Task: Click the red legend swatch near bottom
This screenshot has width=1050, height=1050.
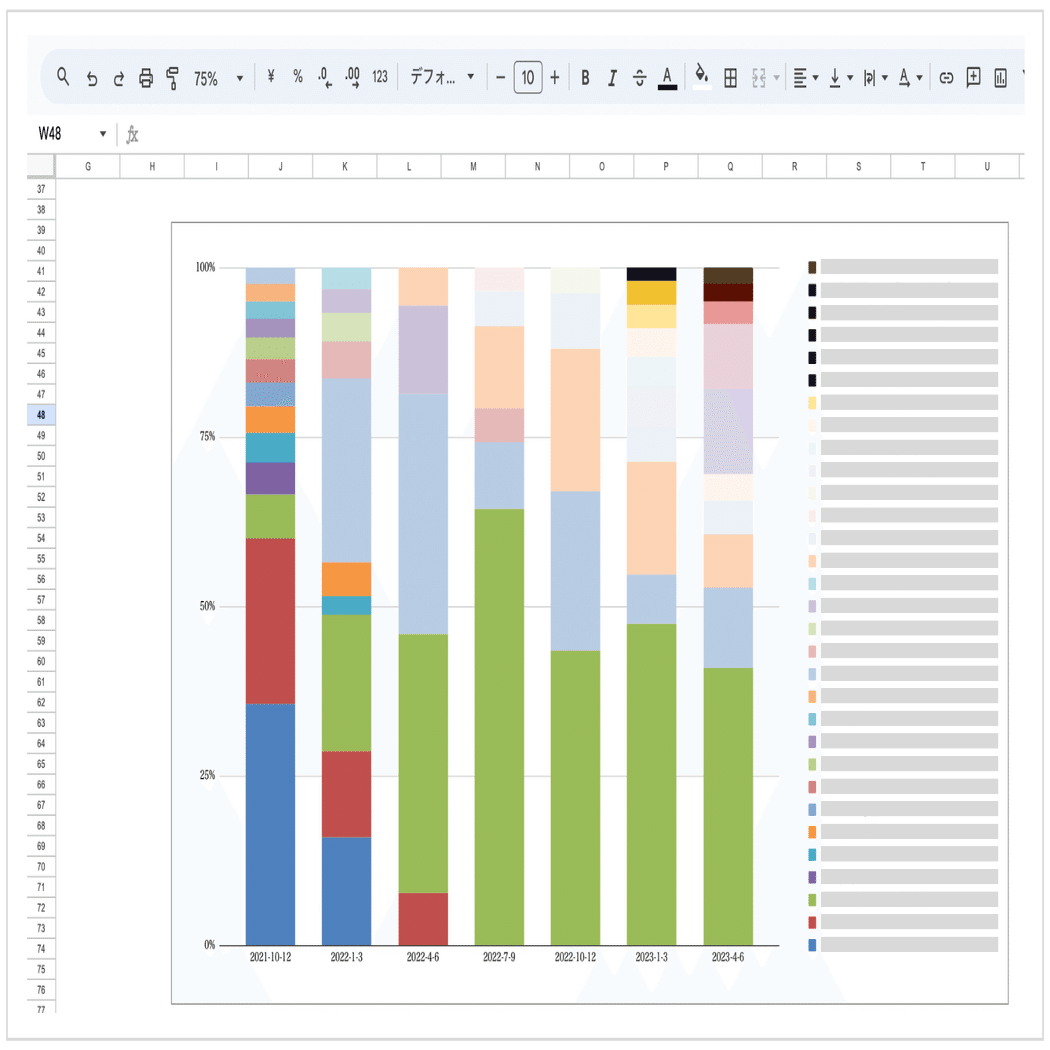Action: coord(812,922)
